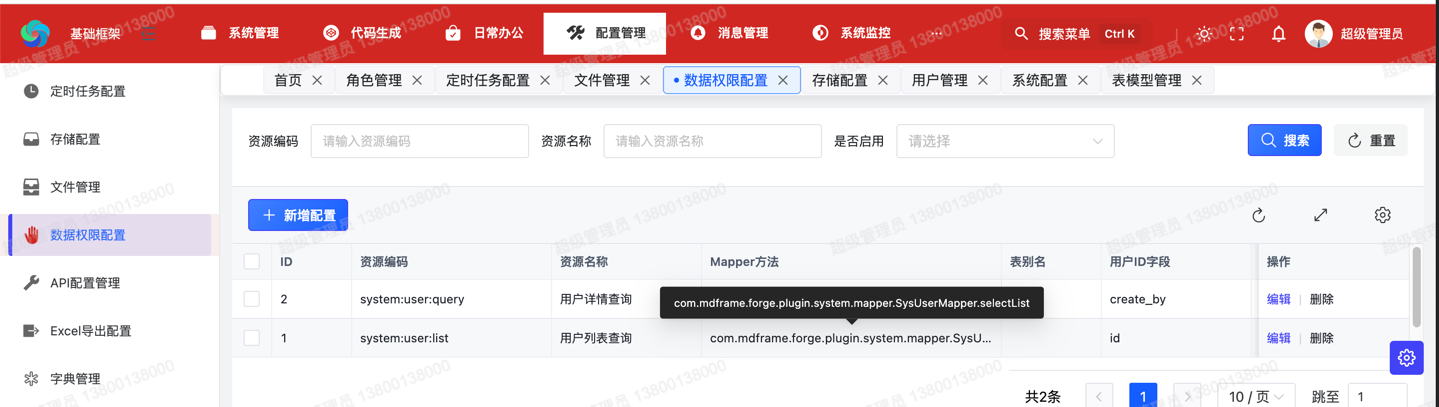Switch to the 定时任务配置 tab
1439x407 pixels.
click(x=488, y=80)
